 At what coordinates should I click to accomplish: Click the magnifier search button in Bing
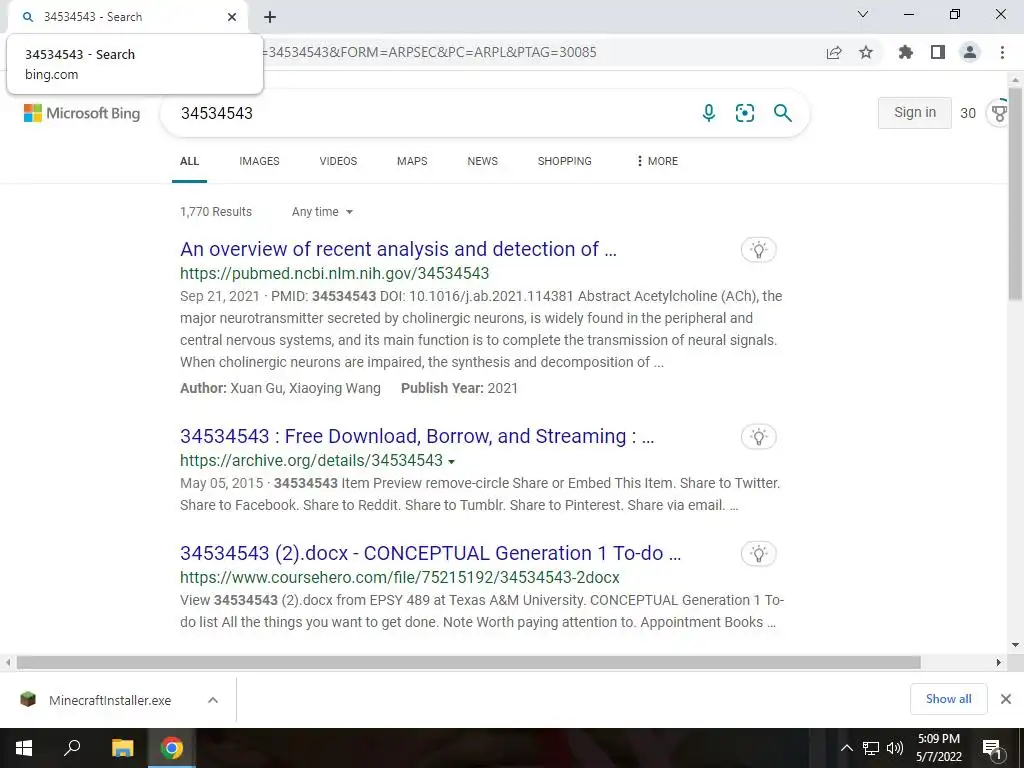tap(782, 113)
